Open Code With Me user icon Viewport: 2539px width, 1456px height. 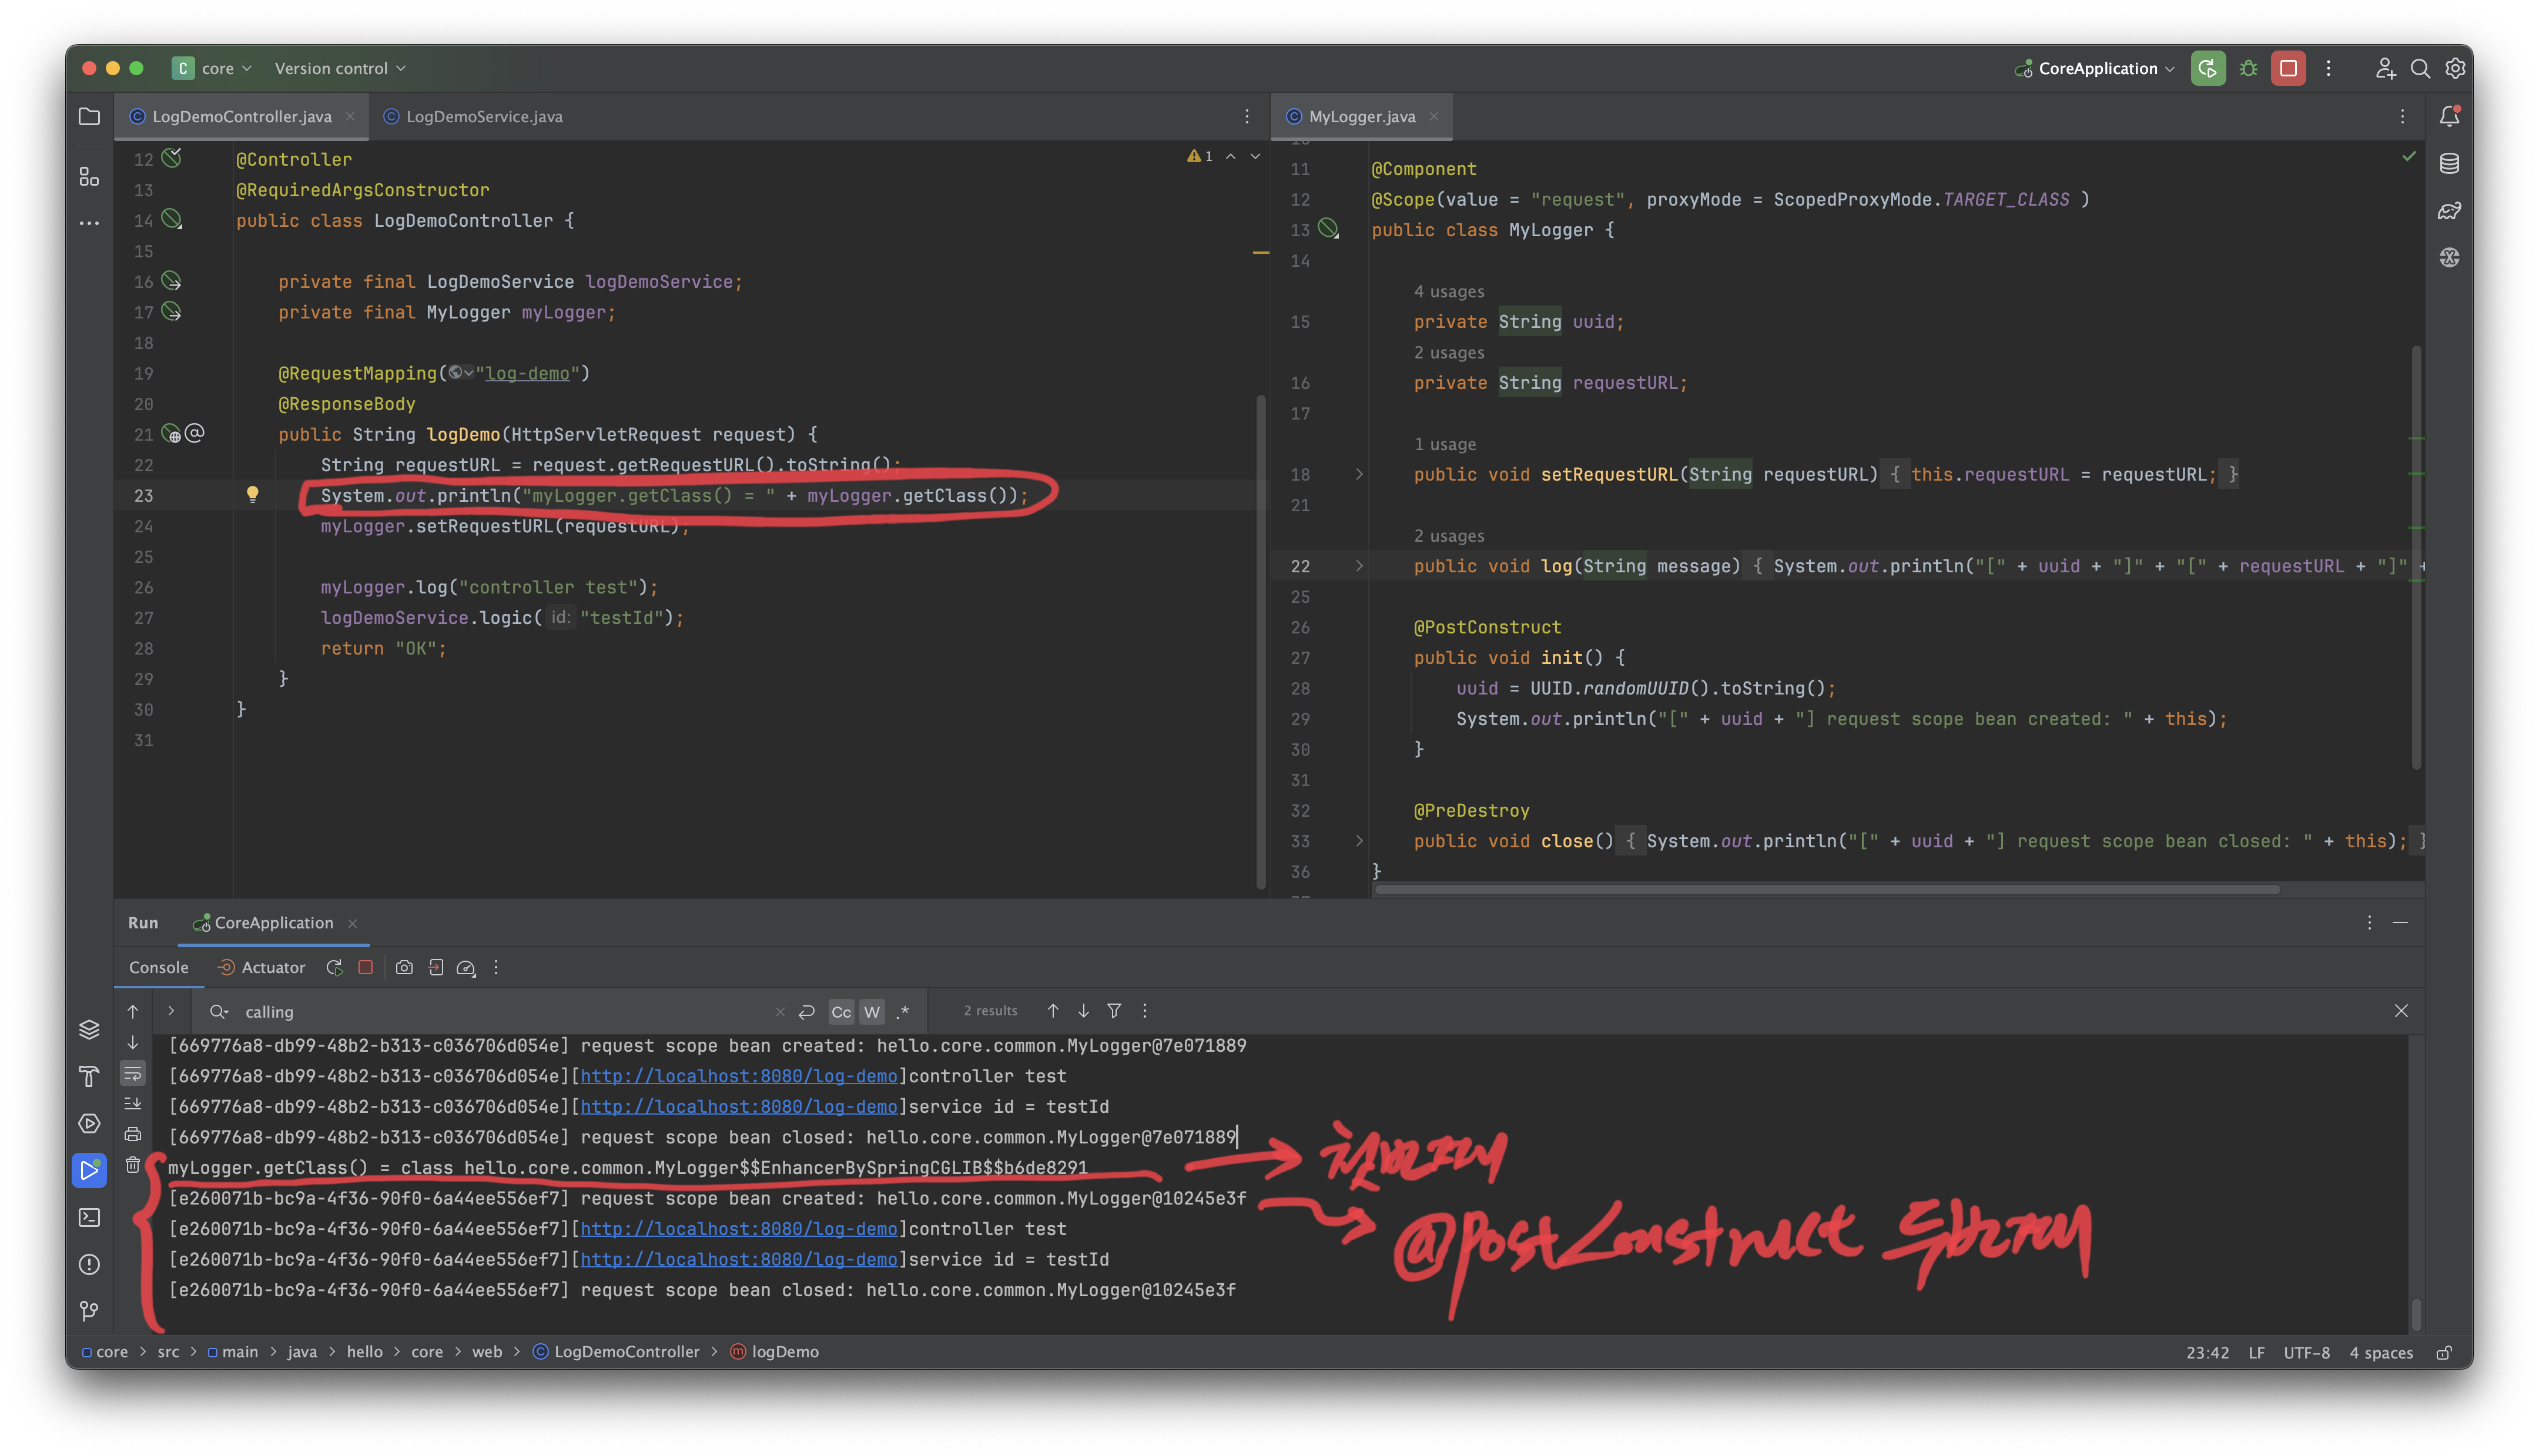tap(2385, 68)
